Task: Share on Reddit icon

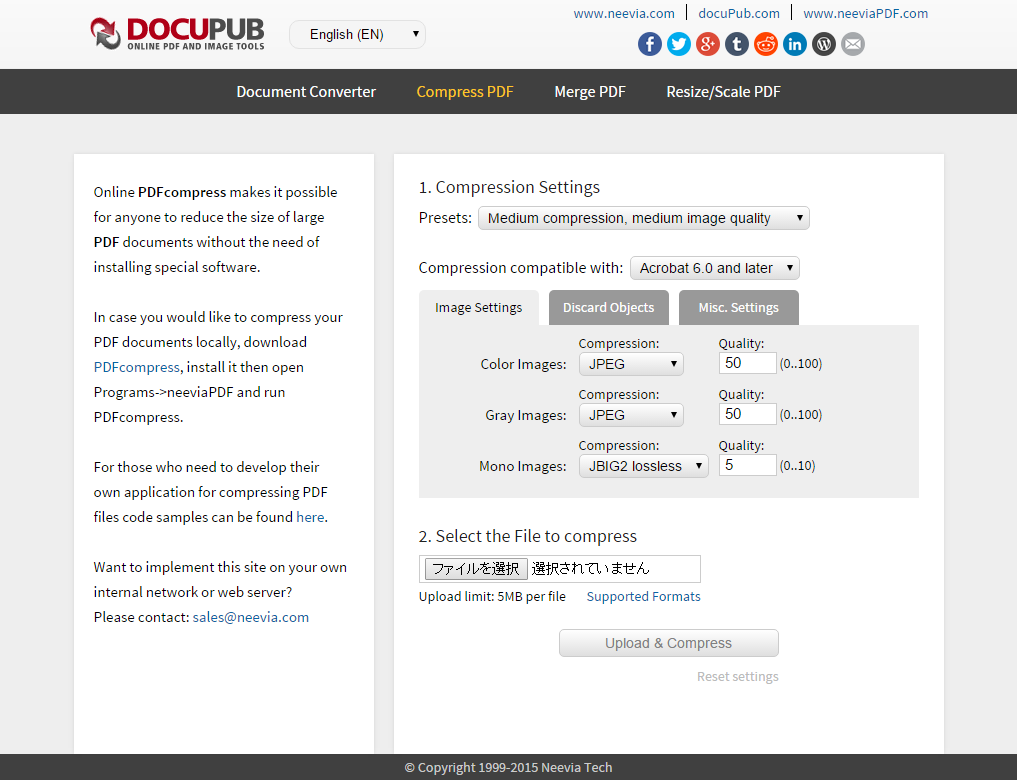Action: (766, 44)
